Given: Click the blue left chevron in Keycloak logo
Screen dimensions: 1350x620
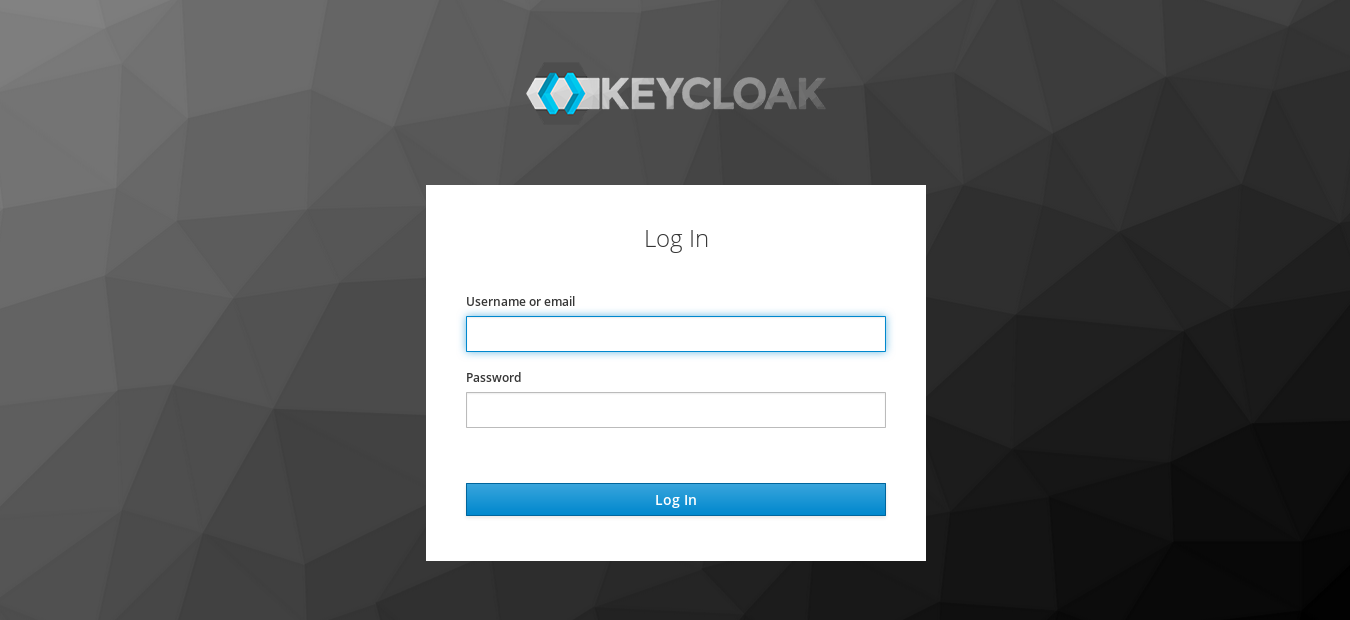Looking at the screenshot, I should point(548,93).
